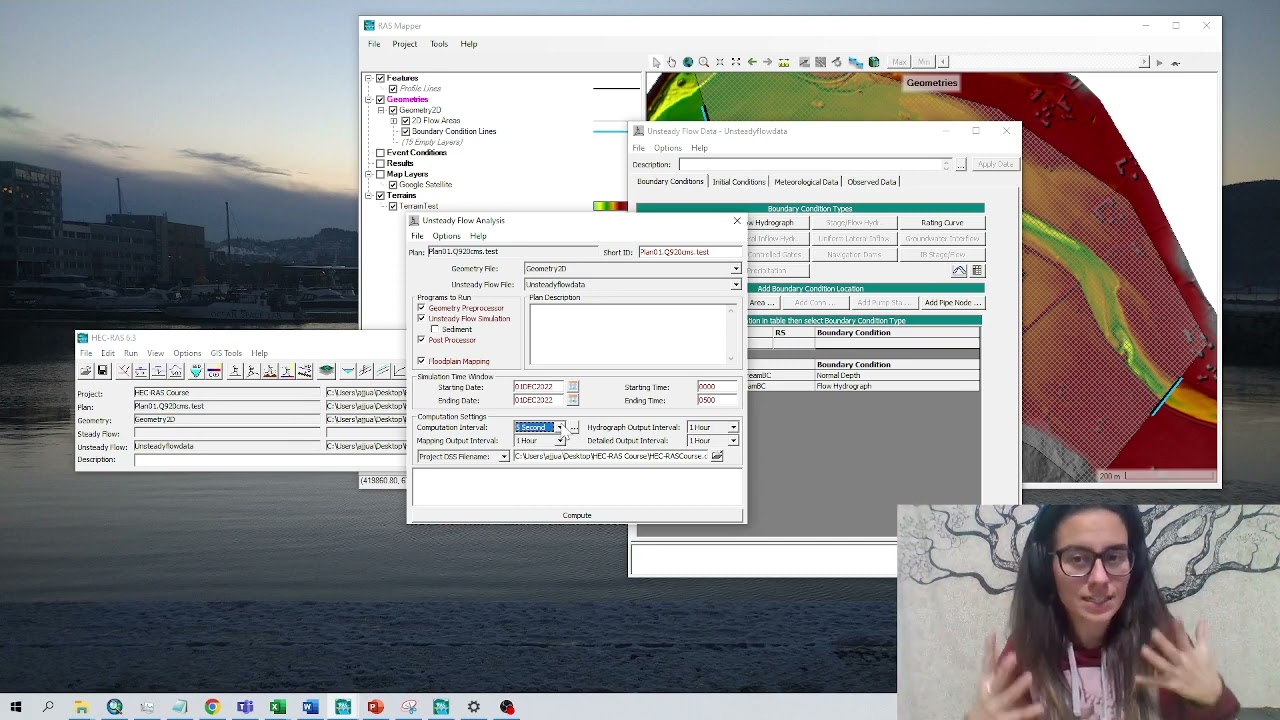Collapse the Features tree node
The width and height of the screenshot is (1280, 720).
[368, 78]
